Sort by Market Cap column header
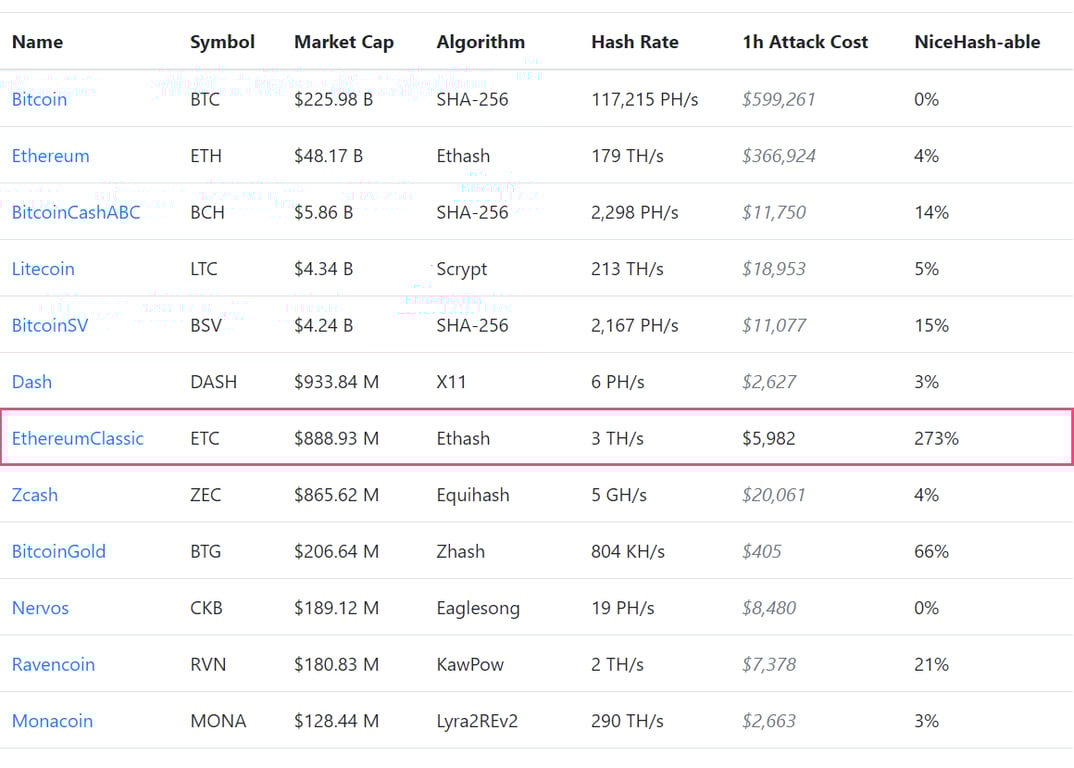This screenshot has width=1074, height=768. point(344,42)
